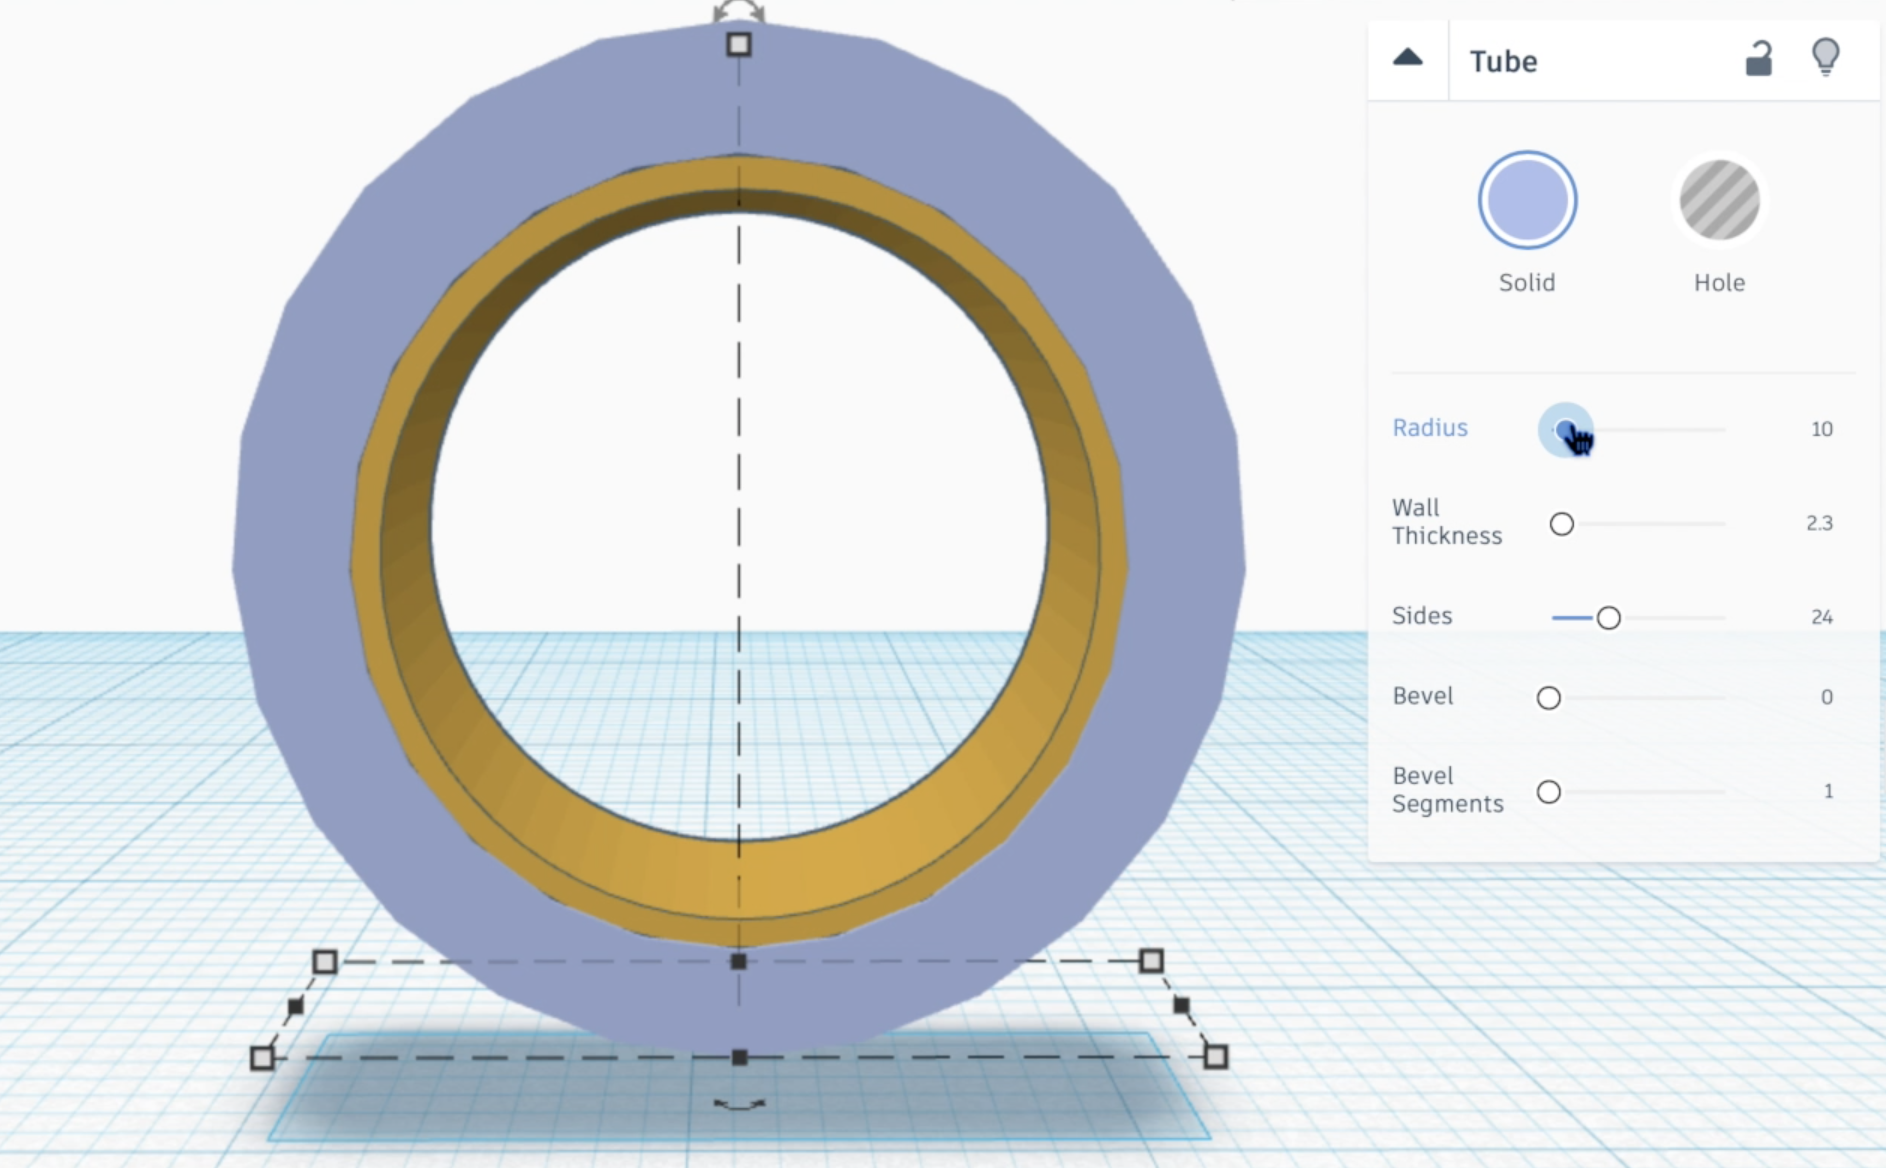Screen dimensions: 1886x1168
Task: Click the Sides value showing 24
Action: click(x=1822, y=617)
